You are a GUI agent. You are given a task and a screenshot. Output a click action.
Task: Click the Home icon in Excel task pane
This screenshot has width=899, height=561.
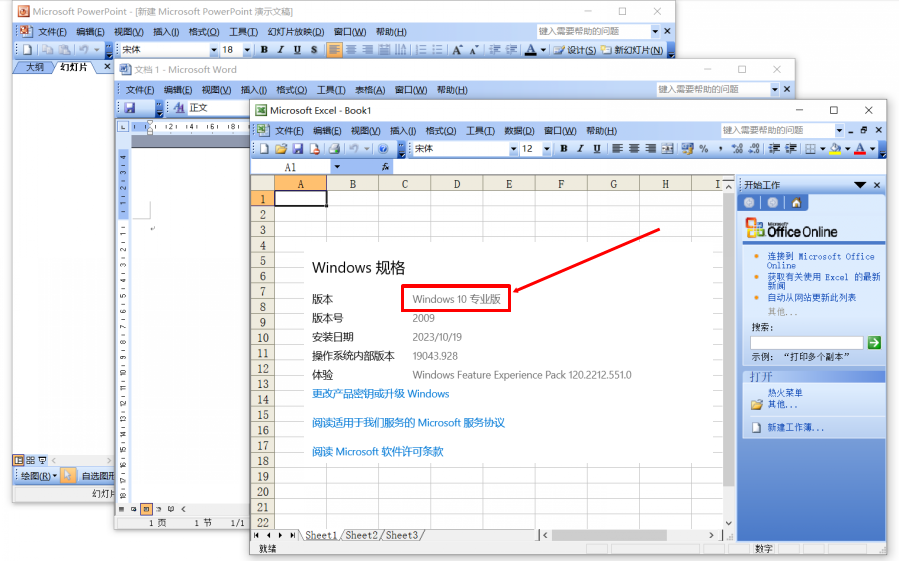coord(796,202)
